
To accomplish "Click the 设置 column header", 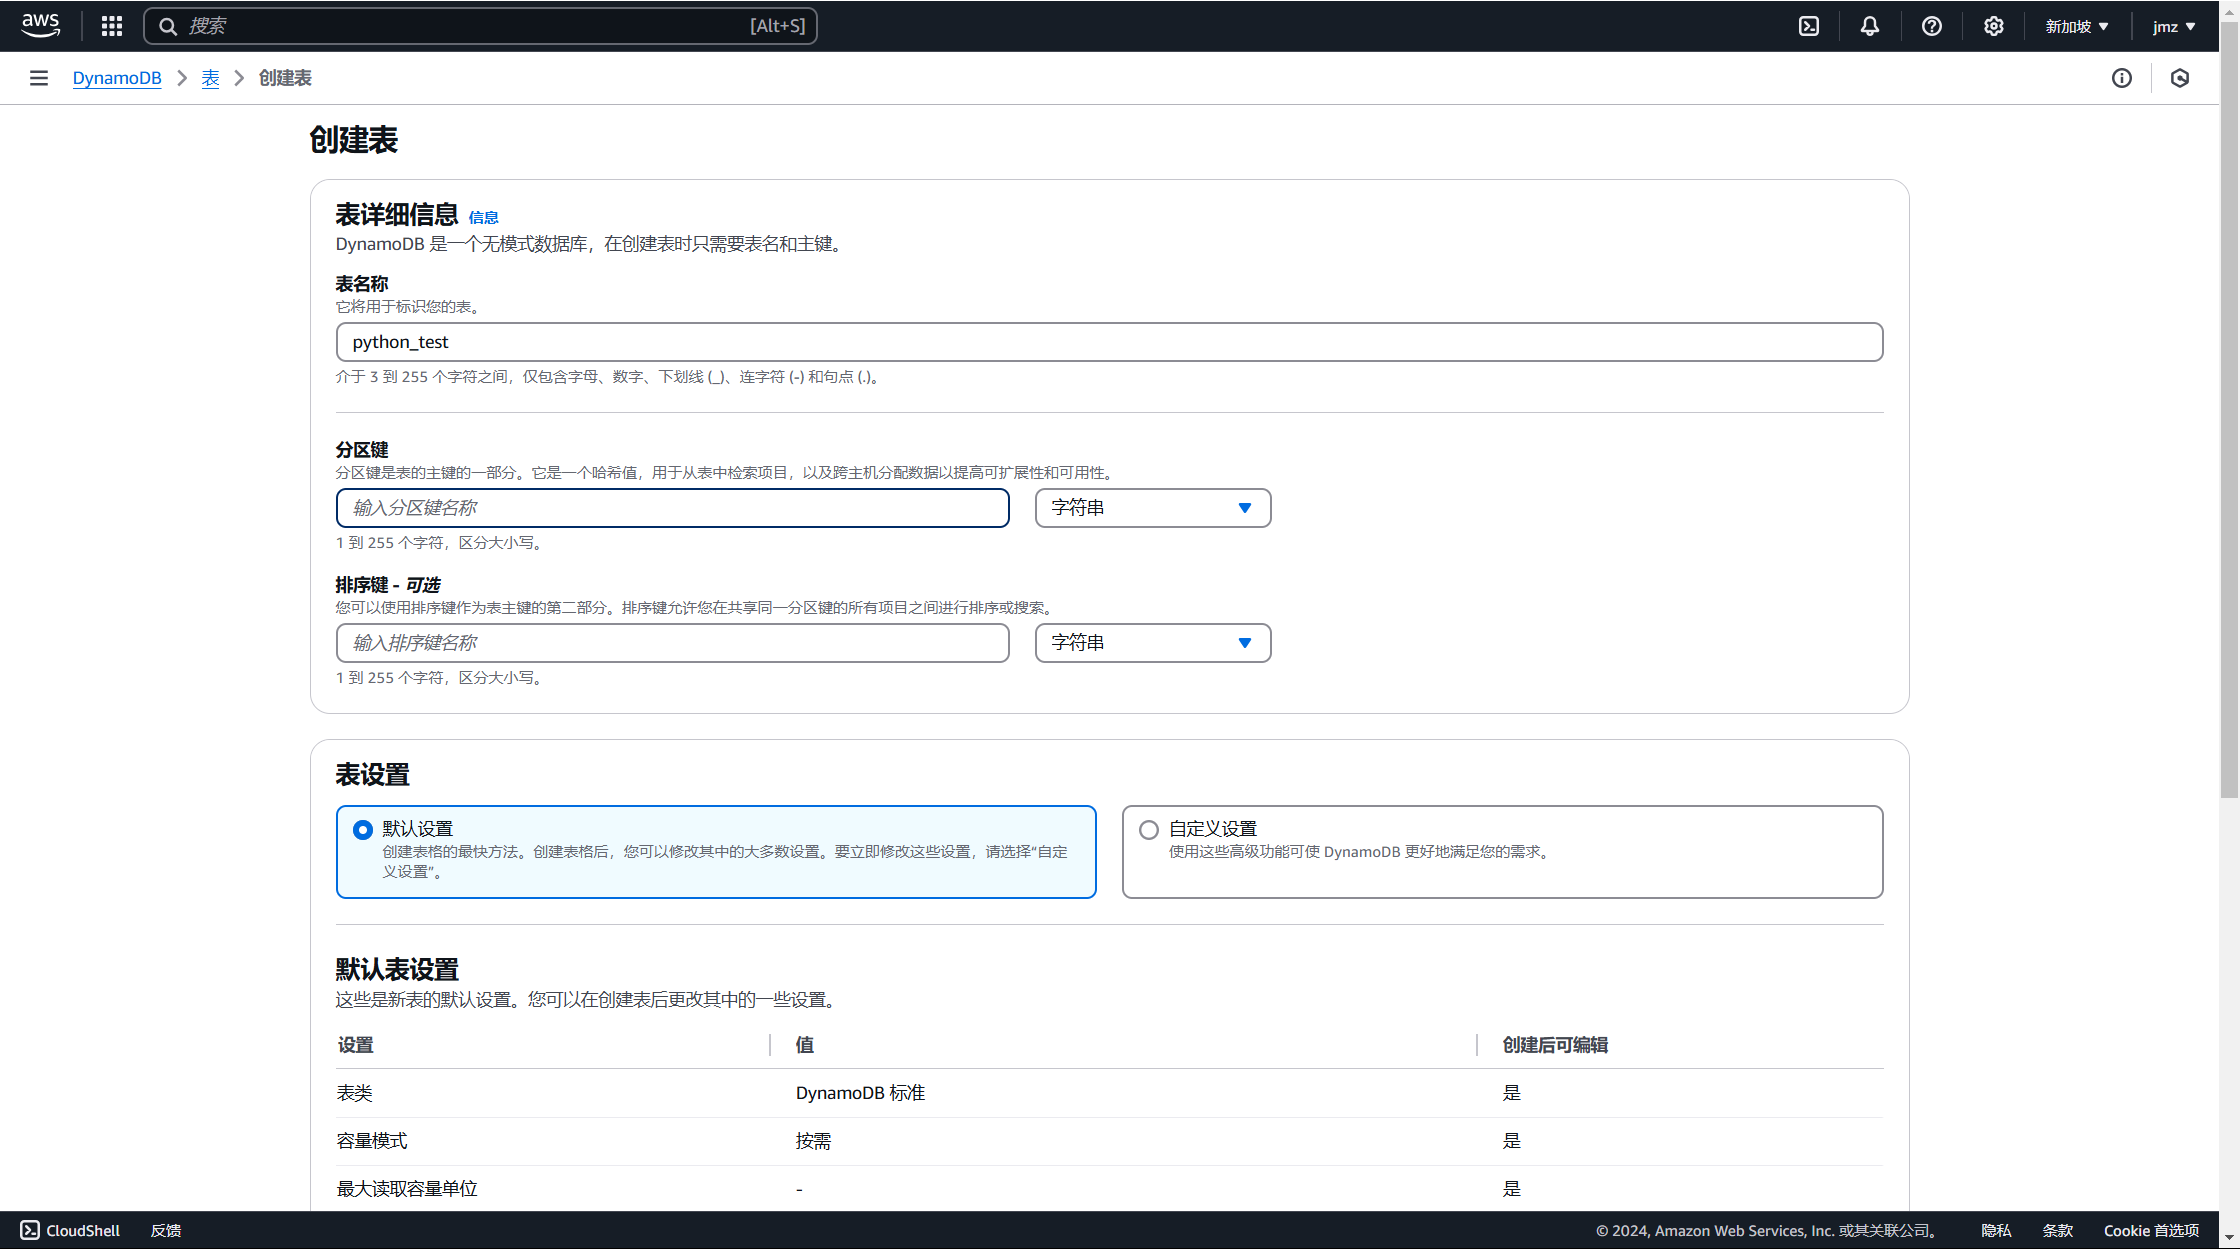I will click(x=355, y=1045).
